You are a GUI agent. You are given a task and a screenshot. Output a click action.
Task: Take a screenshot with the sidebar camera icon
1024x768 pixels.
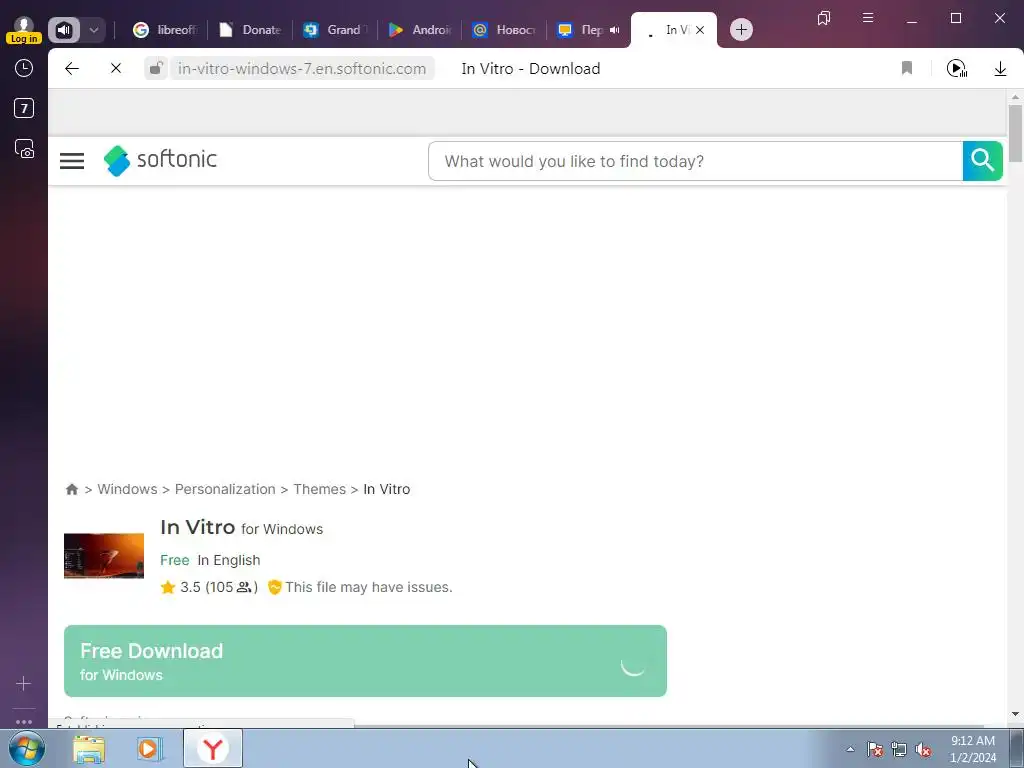coord(24,149)
